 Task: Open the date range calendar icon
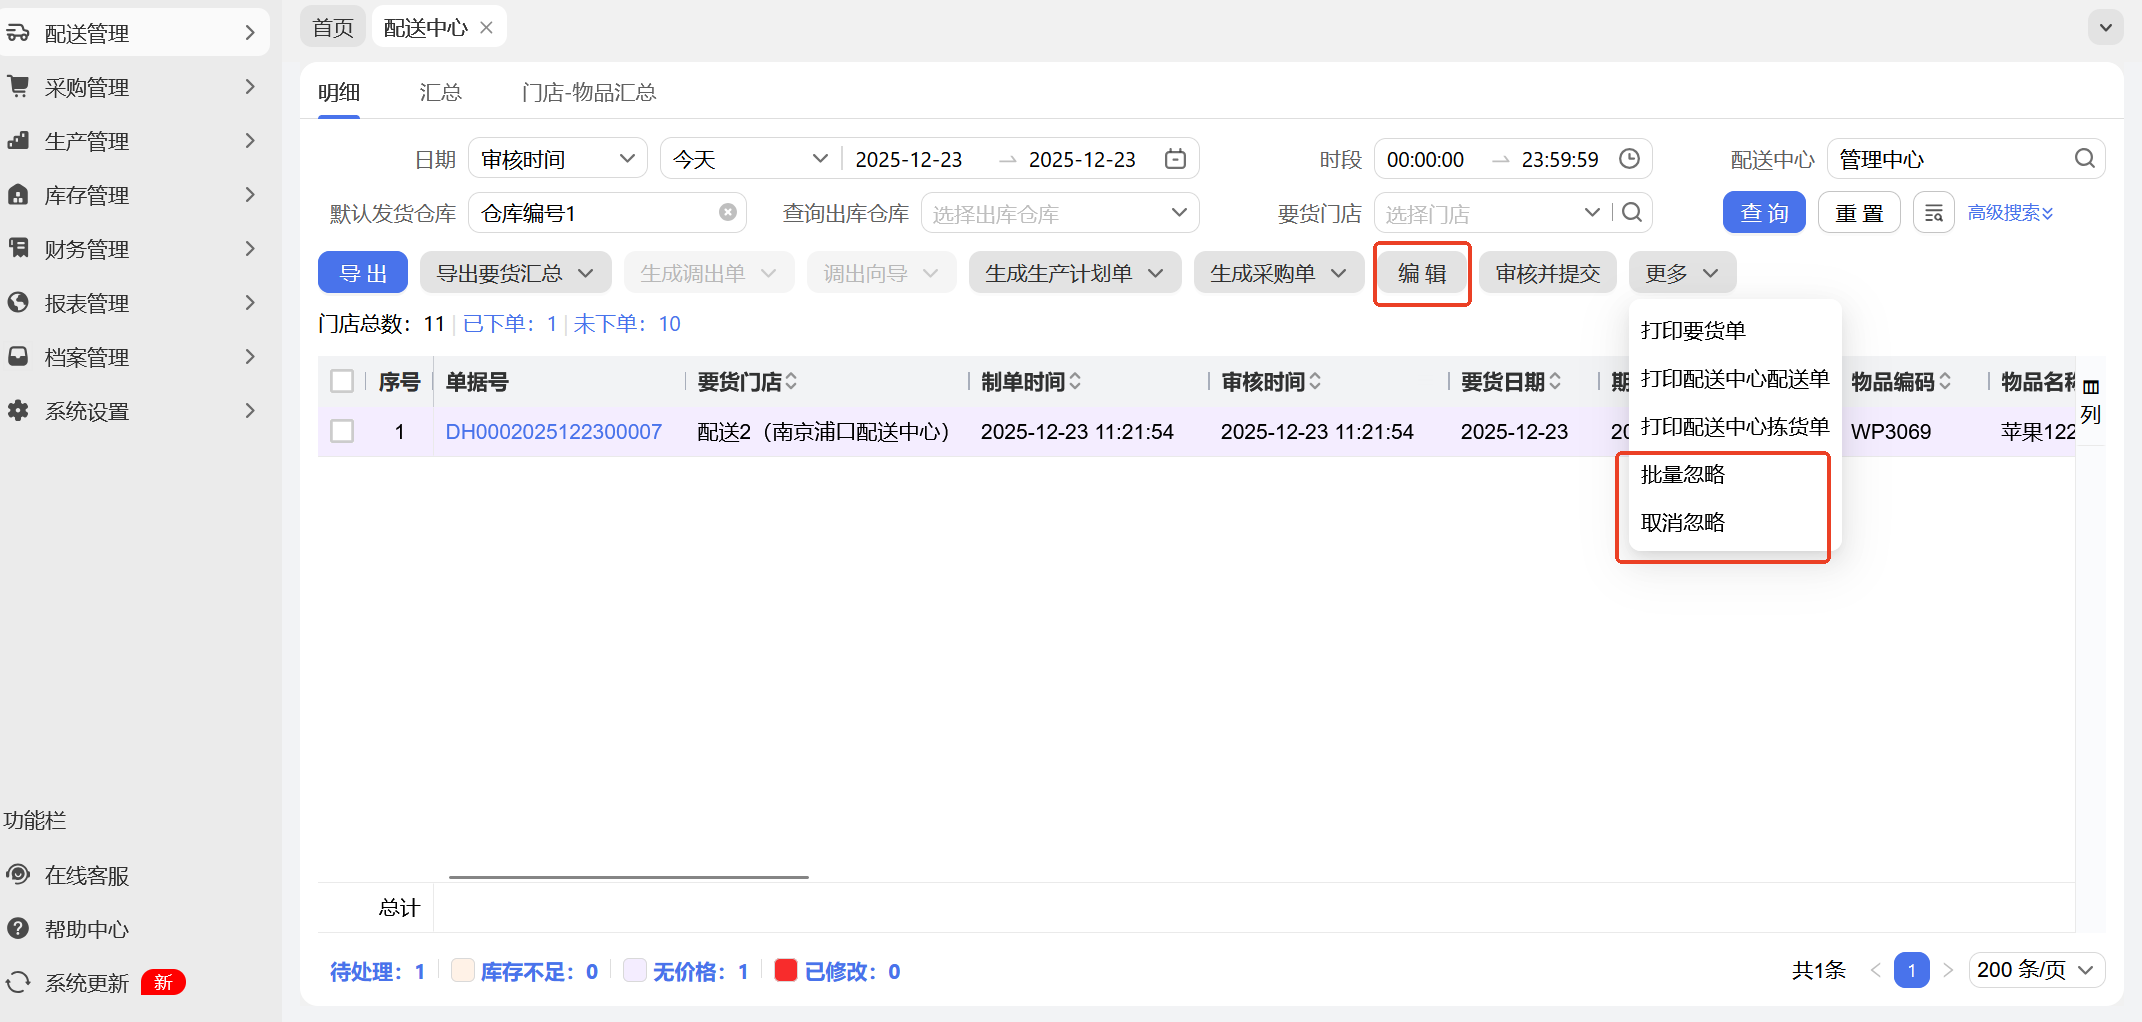[x=1176, y=159]
